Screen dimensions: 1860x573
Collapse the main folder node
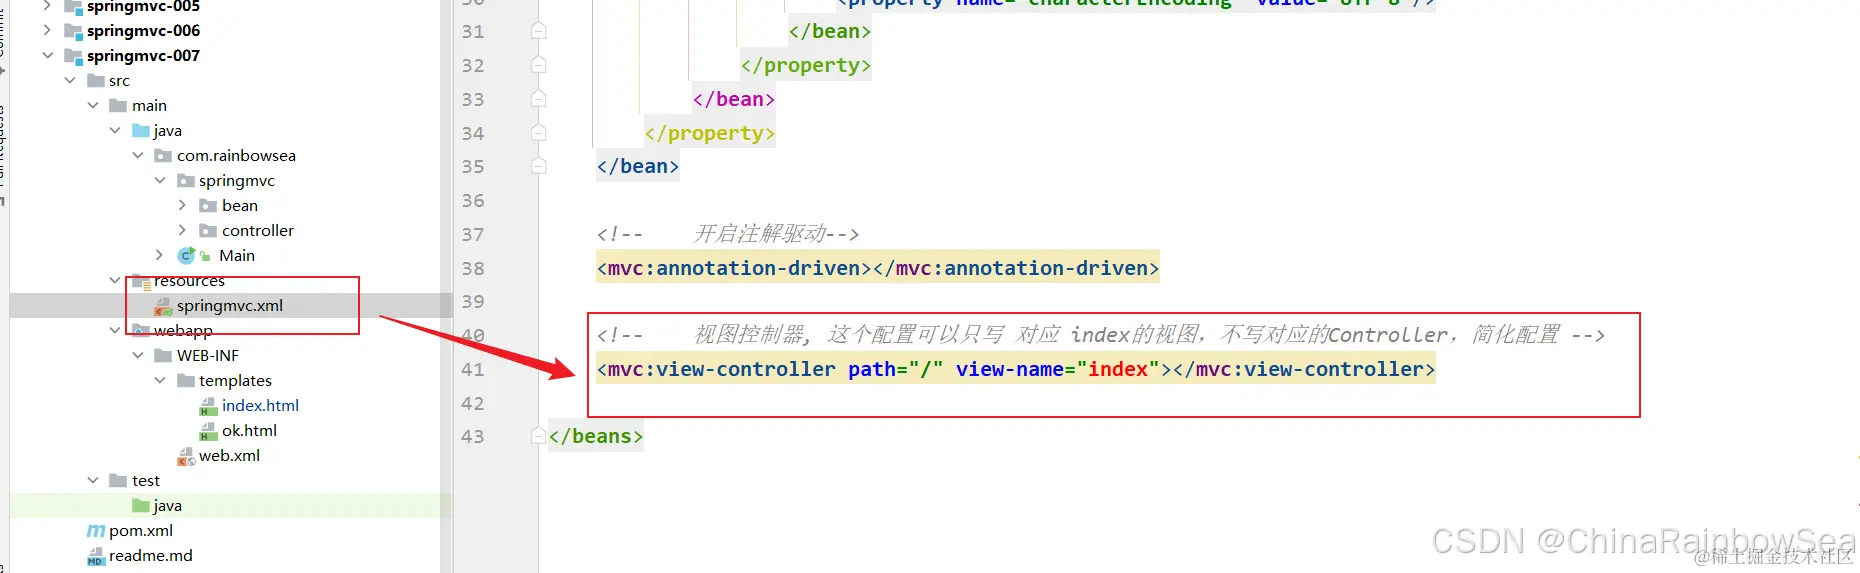point(93,105)
